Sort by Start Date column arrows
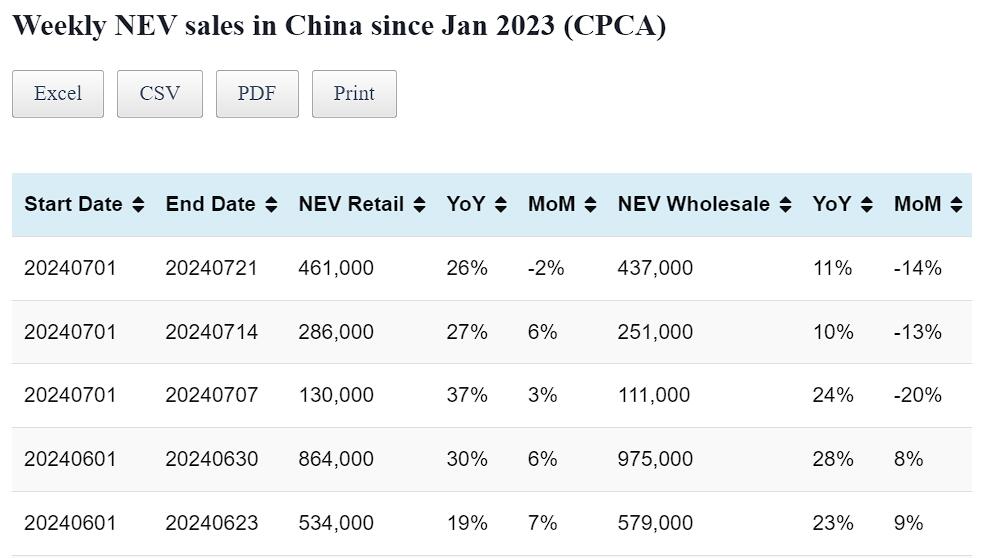The image size is (987, 558). (x=138, y=205)
